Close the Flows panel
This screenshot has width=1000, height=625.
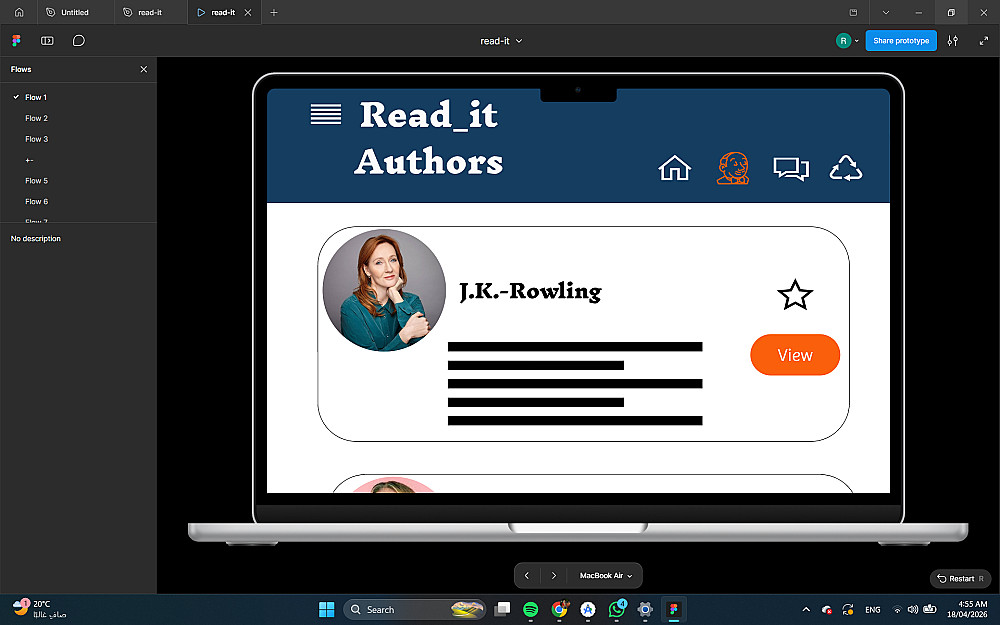coord(143,69)
